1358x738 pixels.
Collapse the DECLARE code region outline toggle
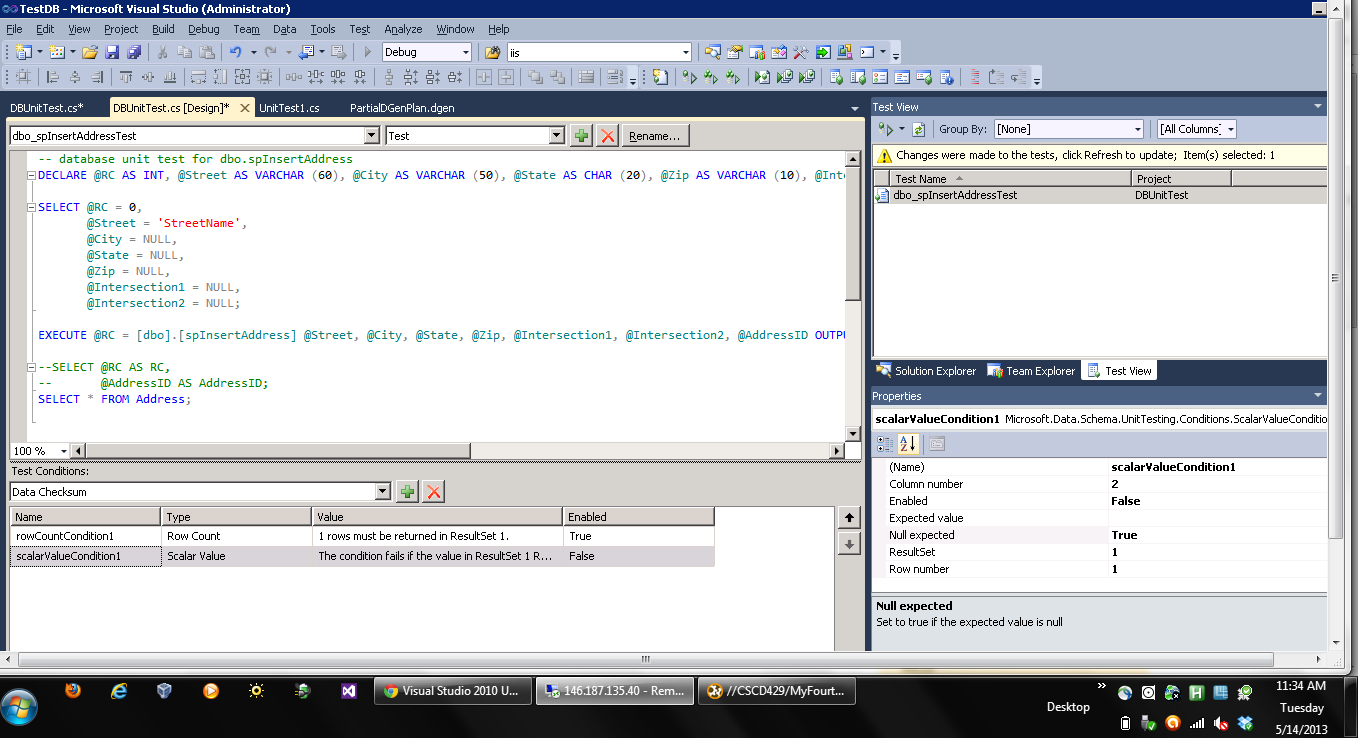31,175
